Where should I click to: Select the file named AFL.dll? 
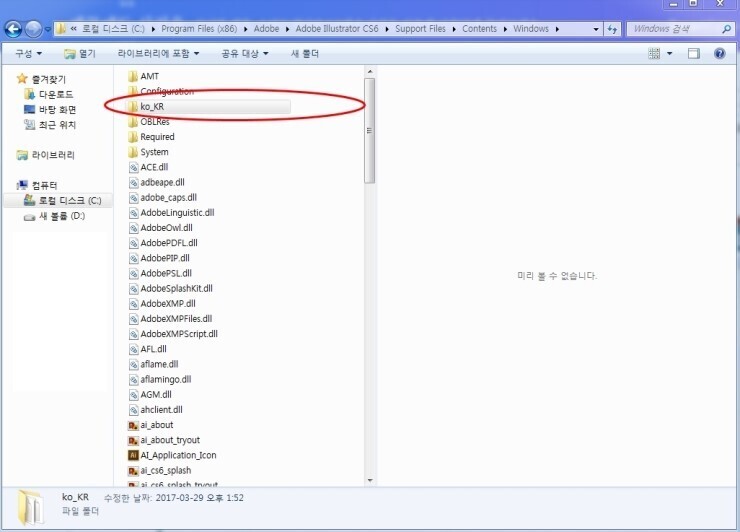tap(153, 349)
